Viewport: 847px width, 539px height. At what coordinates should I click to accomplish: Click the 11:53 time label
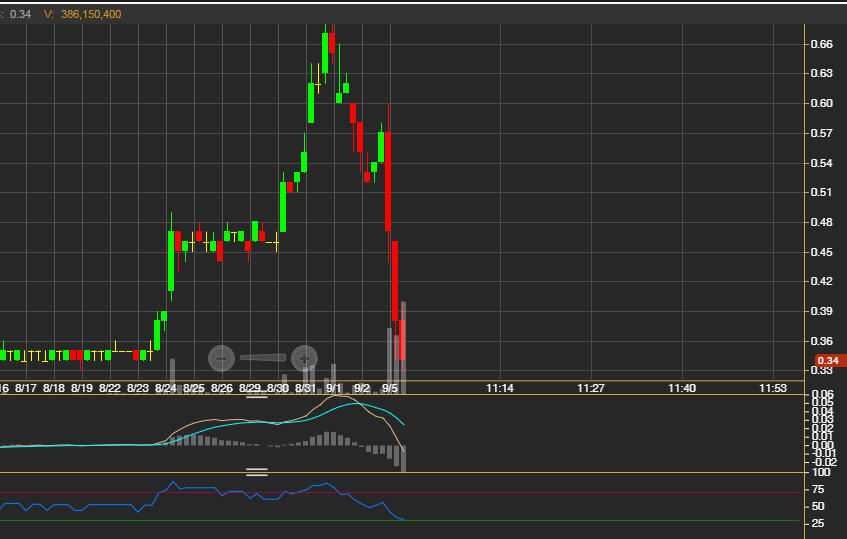pos(773,388)
